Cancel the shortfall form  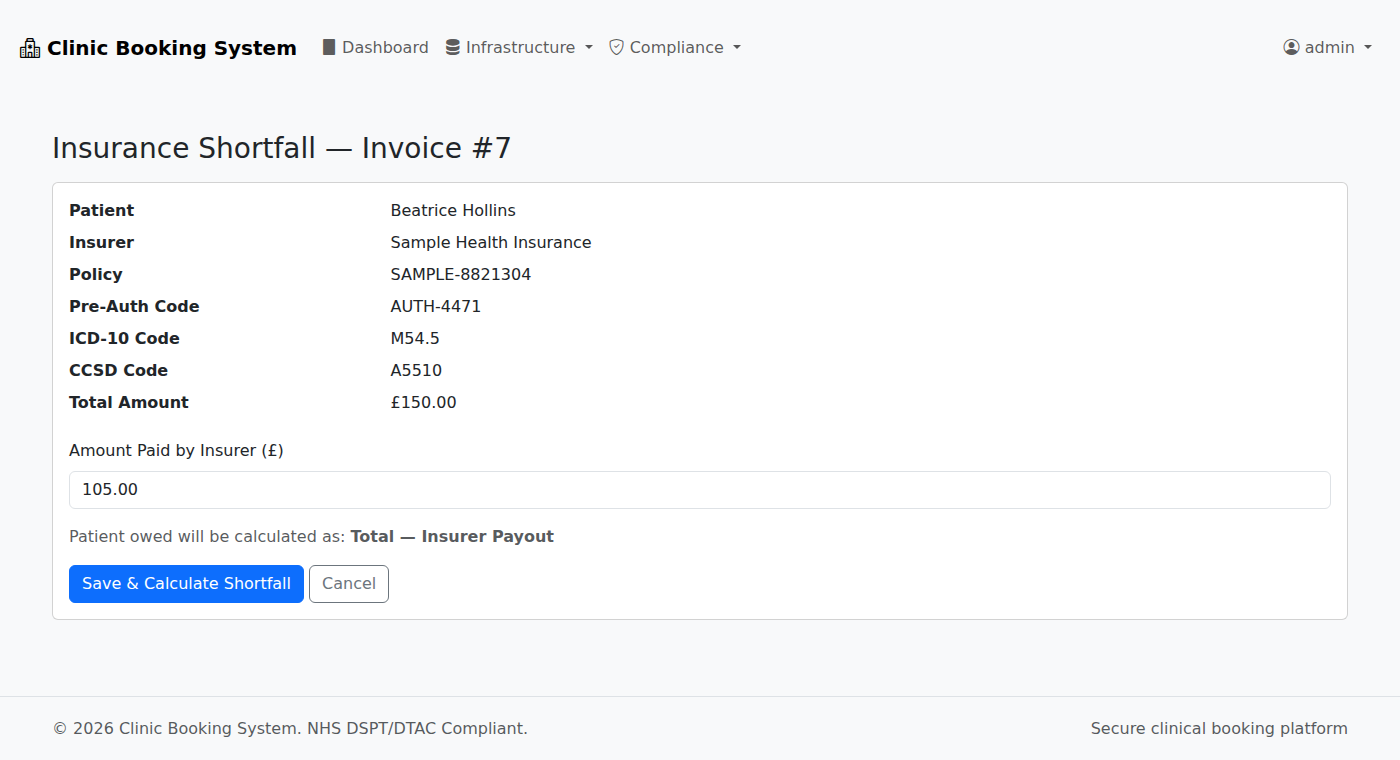(x=349, y=584)
